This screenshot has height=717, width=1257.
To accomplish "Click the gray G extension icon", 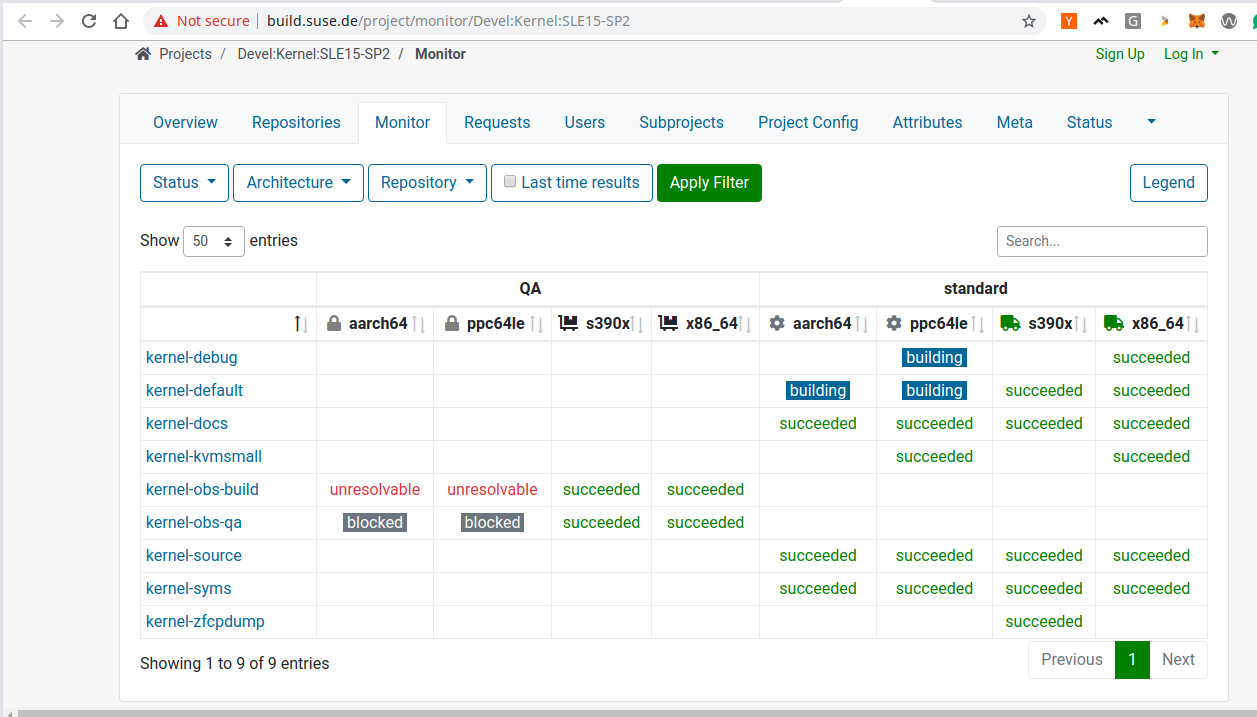I will pos(1133,21).
